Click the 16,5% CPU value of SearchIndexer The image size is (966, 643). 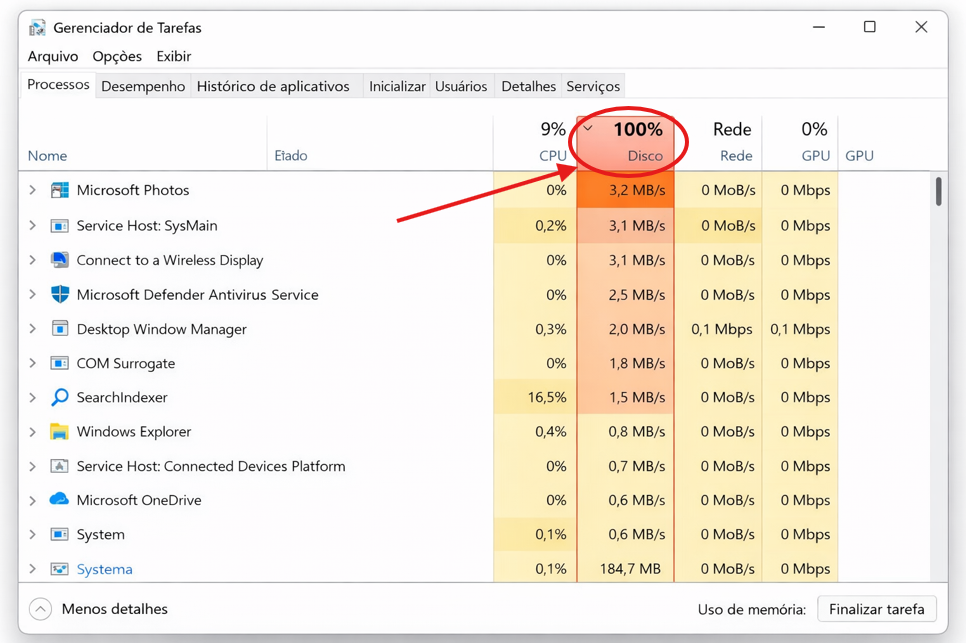click(x=546, y=397)
